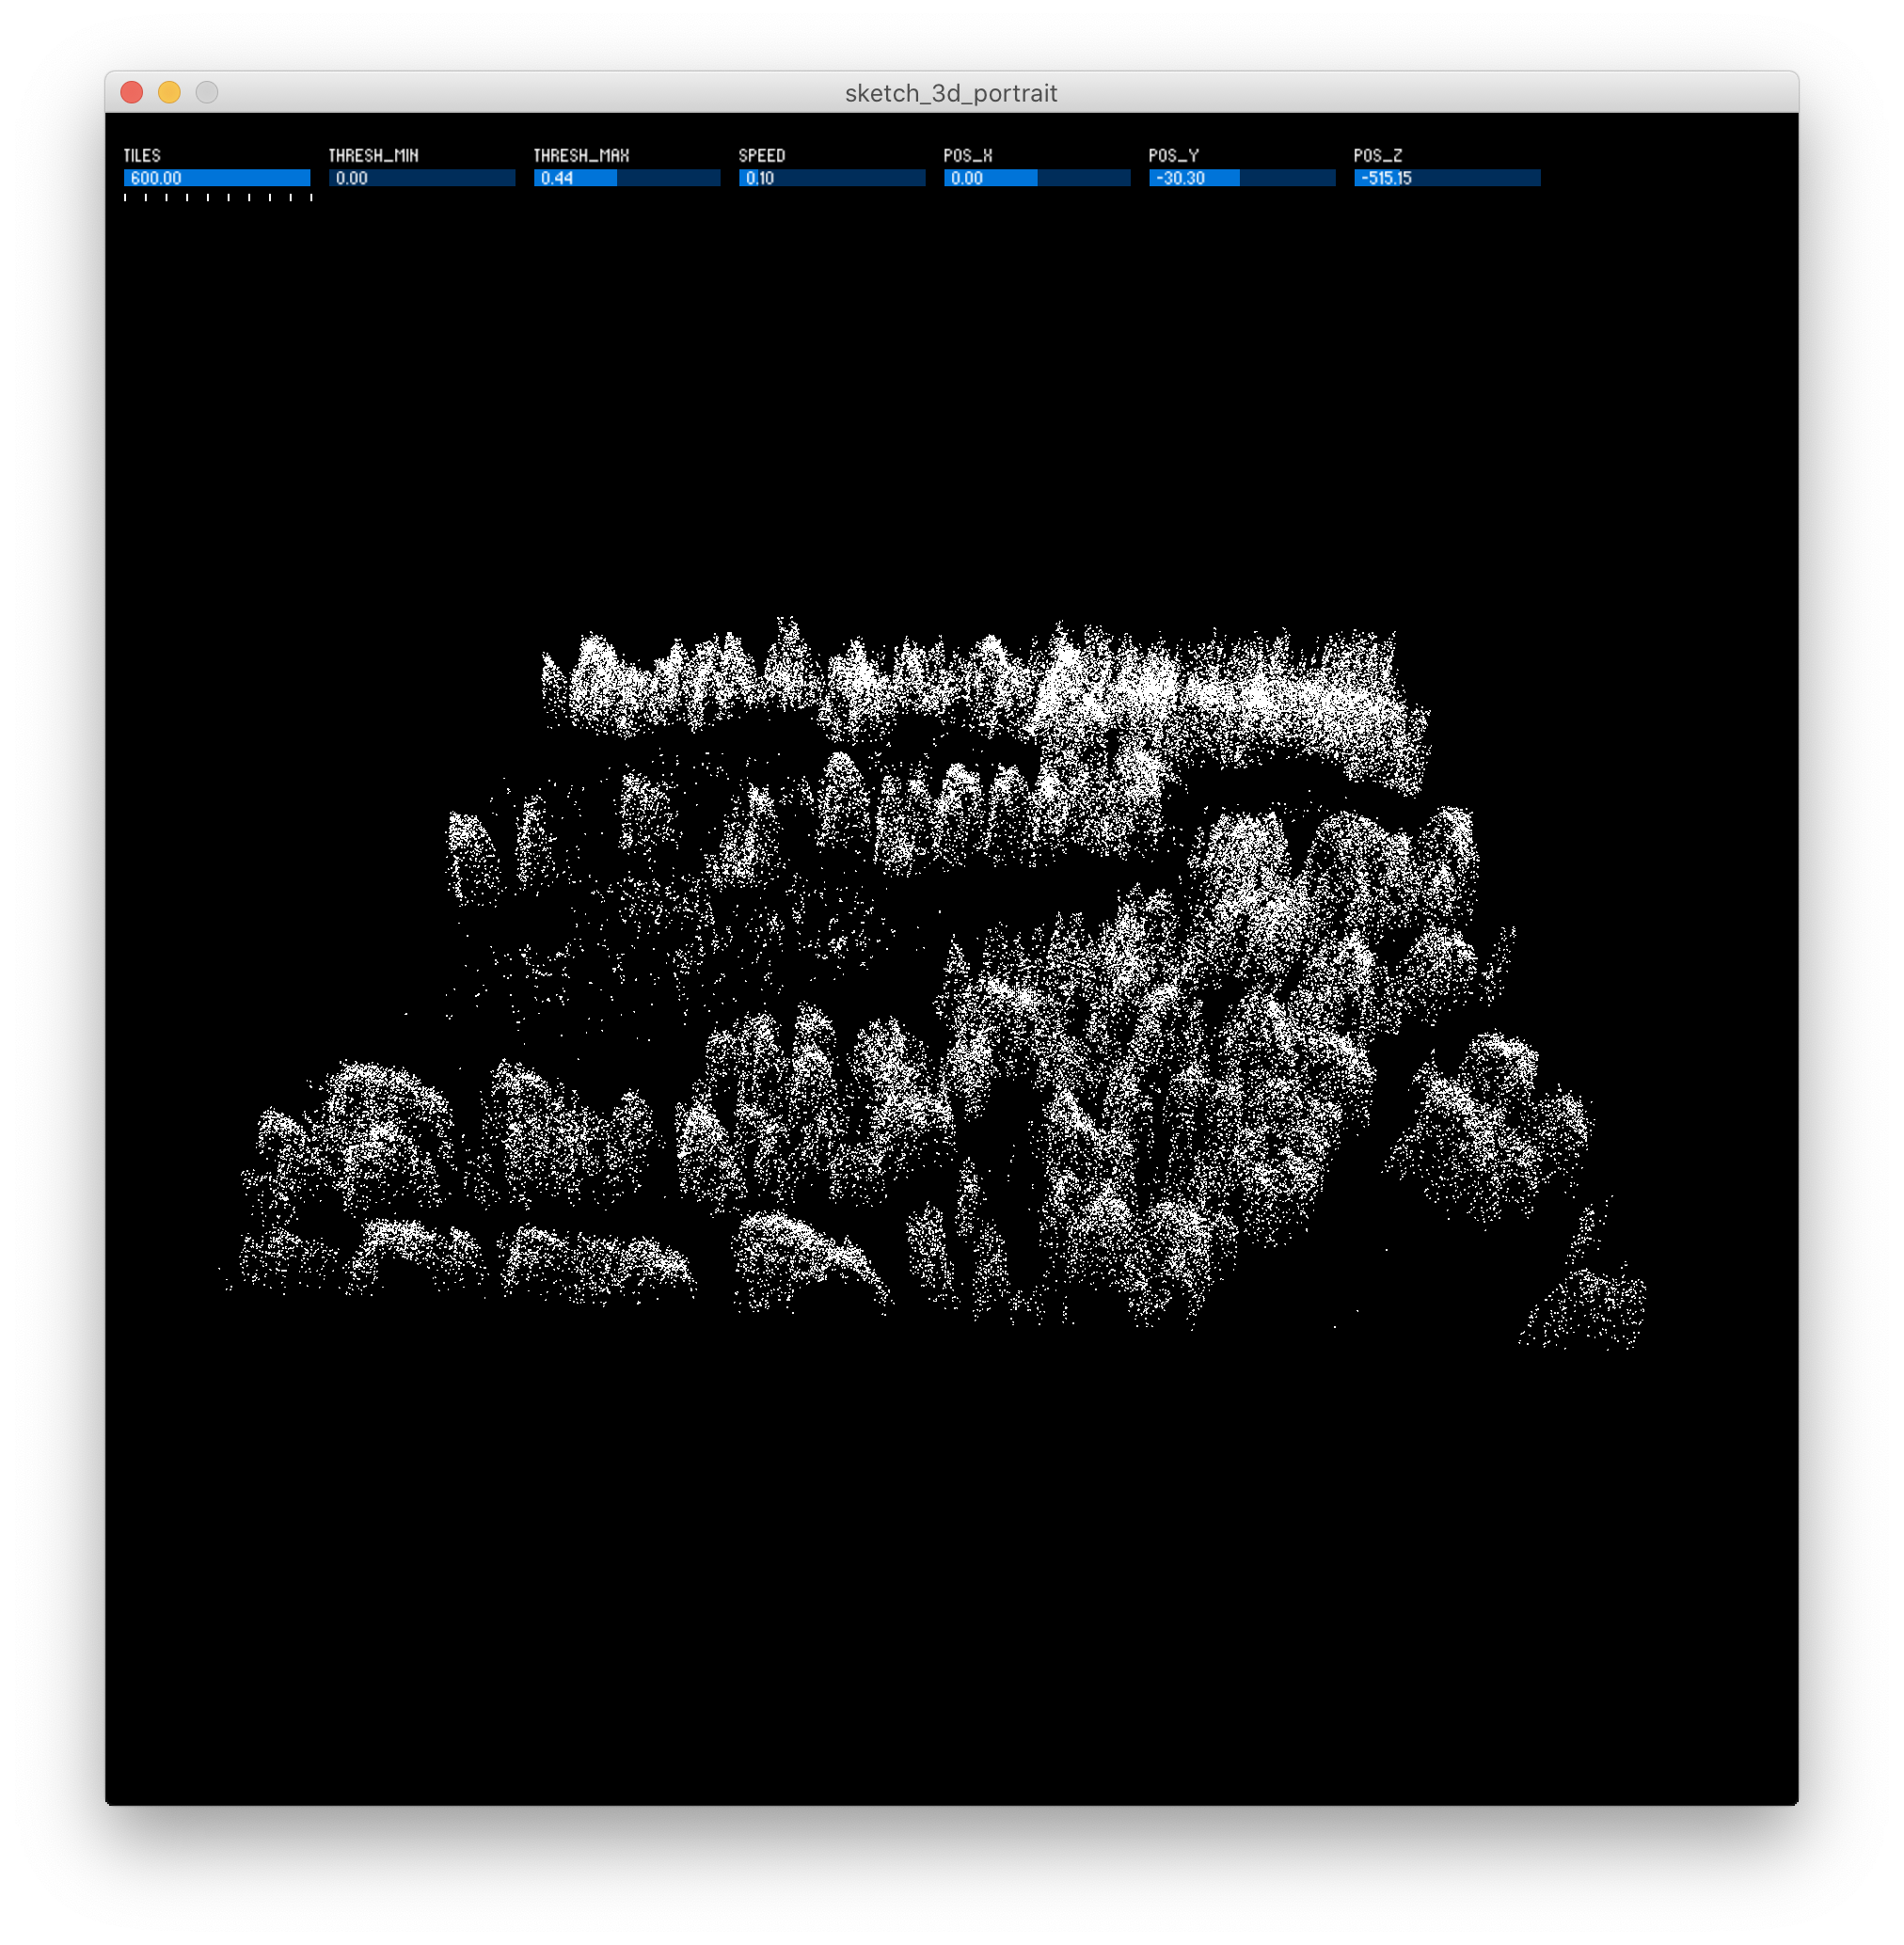Viewport: 1904px width, 1945px height.
Task: Click the POS_Z slider showing -515.15
Action: (x=1447, y=178)
